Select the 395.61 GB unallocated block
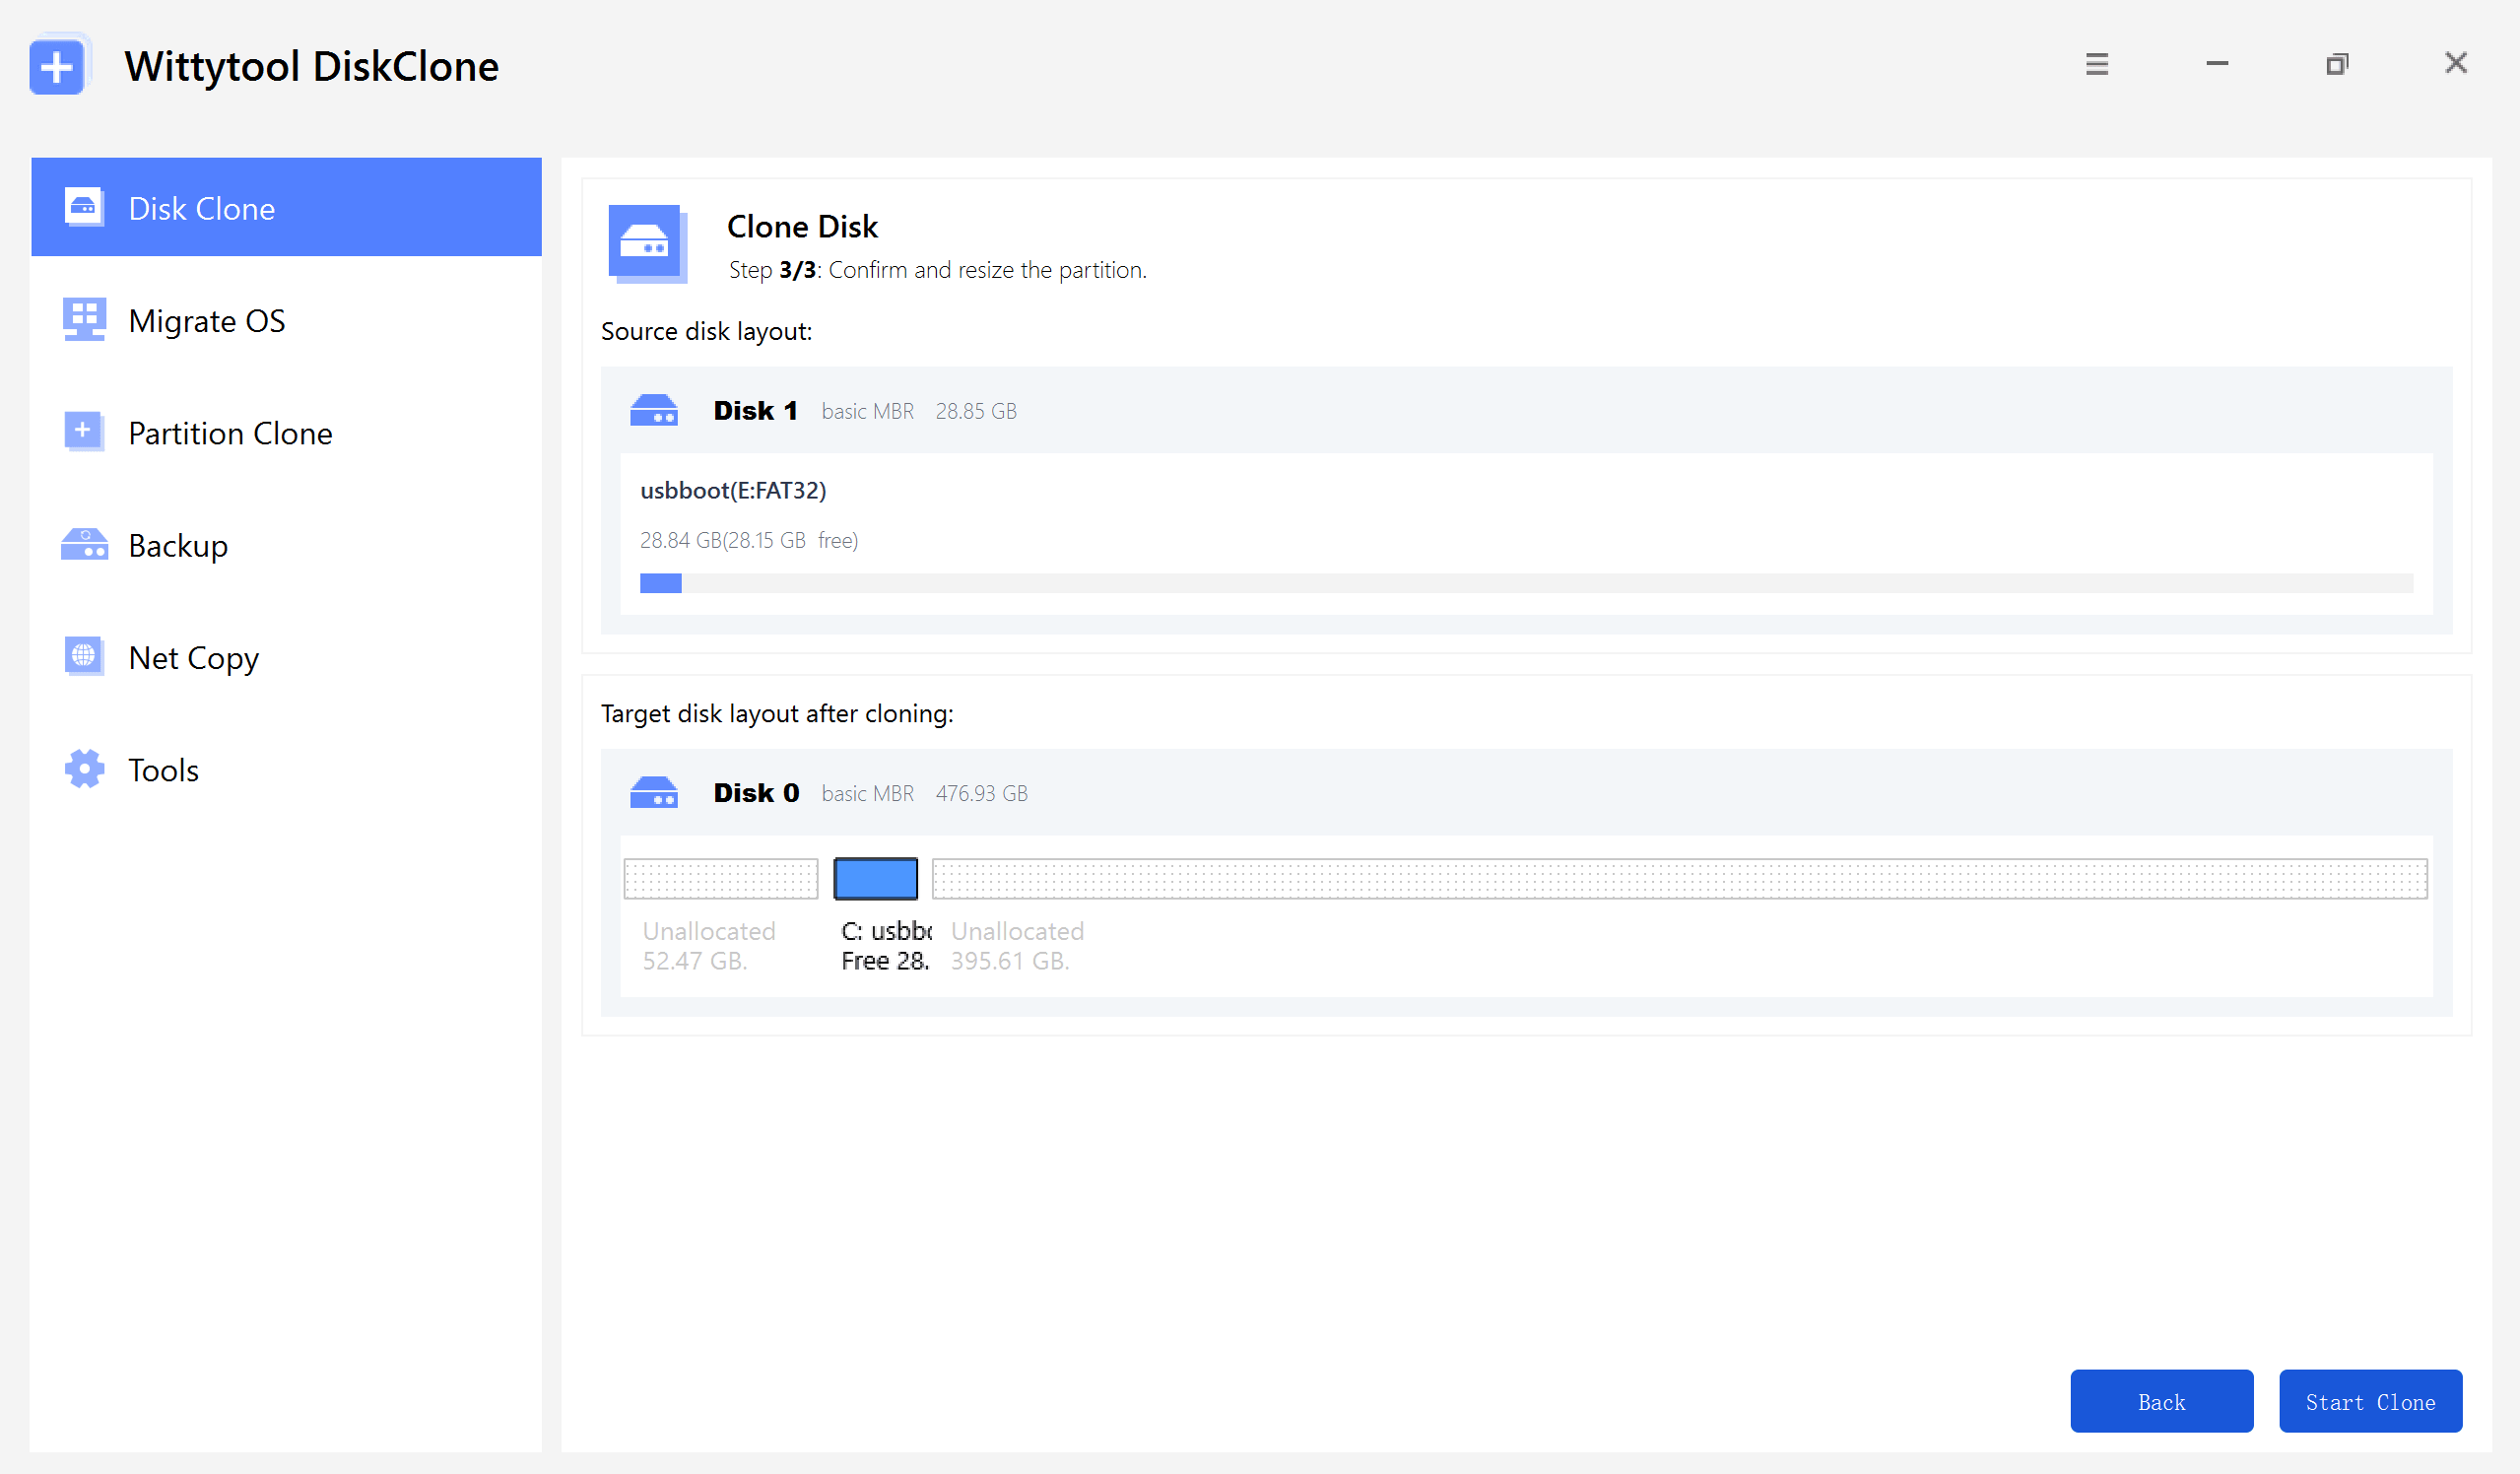The height and width of the screenshot is (1474, 2520). click(1678, 878)
